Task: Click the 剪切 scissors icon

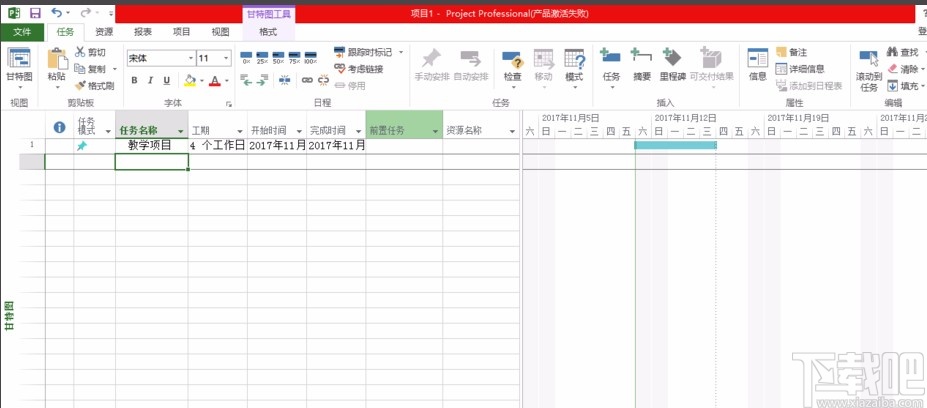Action: 80,53
